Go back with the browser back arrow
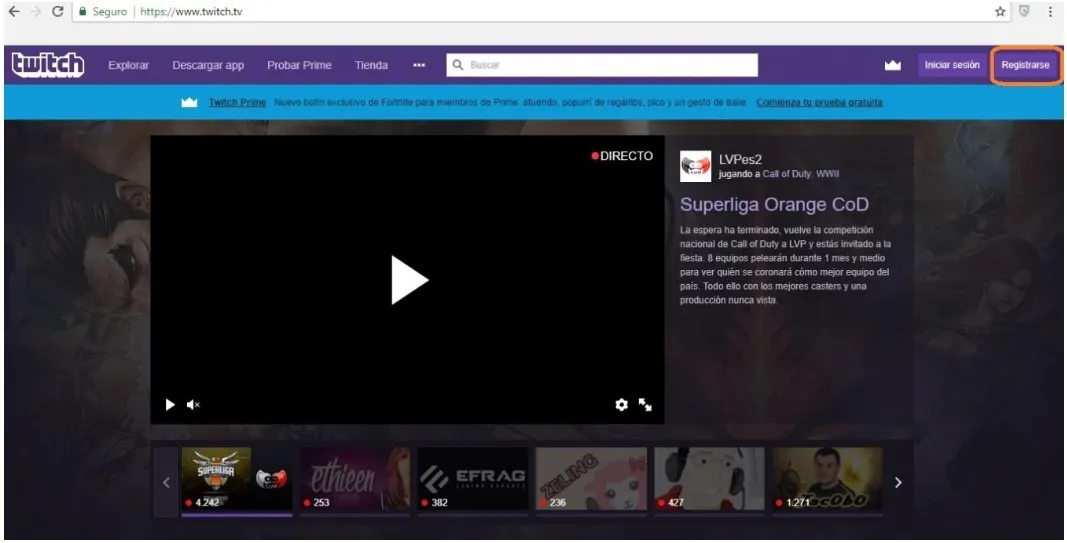The width and height of the screenshot is (1067, 543). coord(14,12)
